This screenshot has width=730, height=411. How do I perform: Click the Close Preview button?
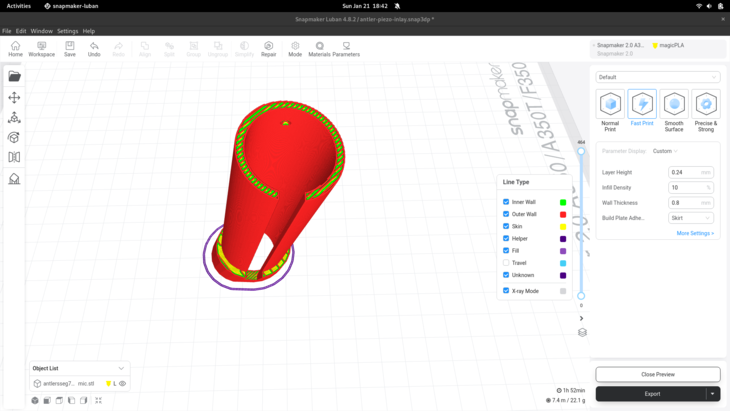click(657, 374)
